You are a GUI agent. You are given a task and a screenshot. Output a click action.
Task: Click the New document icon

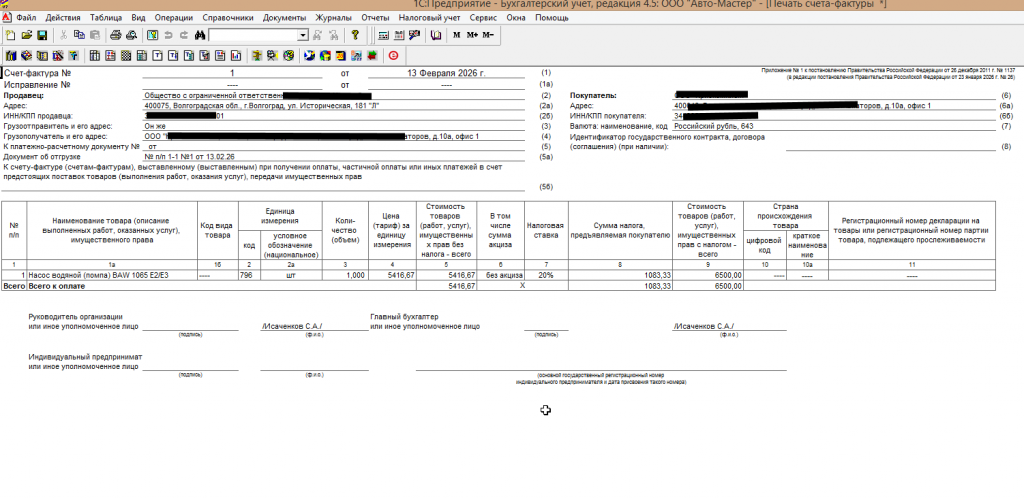(10, 35)
